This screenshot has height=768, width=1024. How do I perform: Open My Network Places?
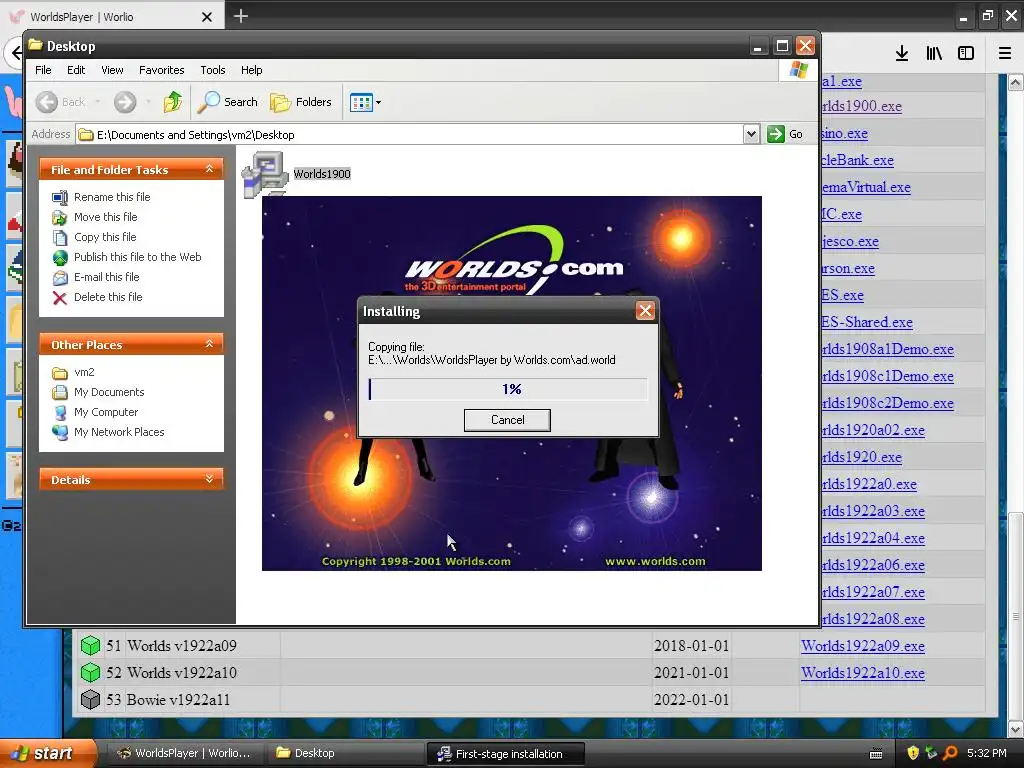(x=119, y=432)
